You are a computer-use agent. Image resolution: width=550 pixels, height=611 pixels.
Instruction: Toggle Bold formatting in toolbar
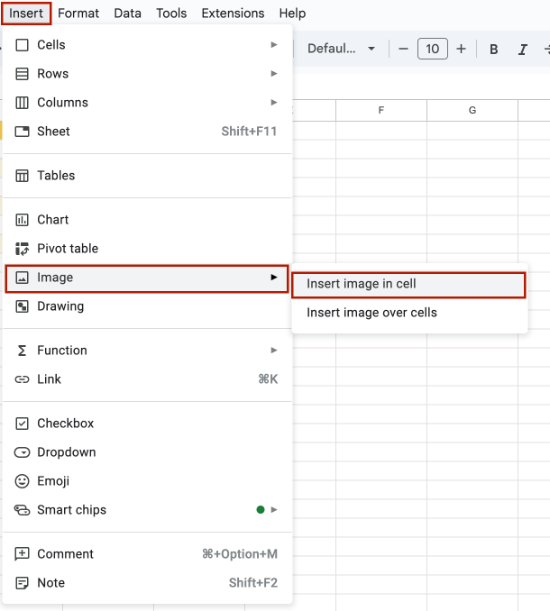[493, 49]
